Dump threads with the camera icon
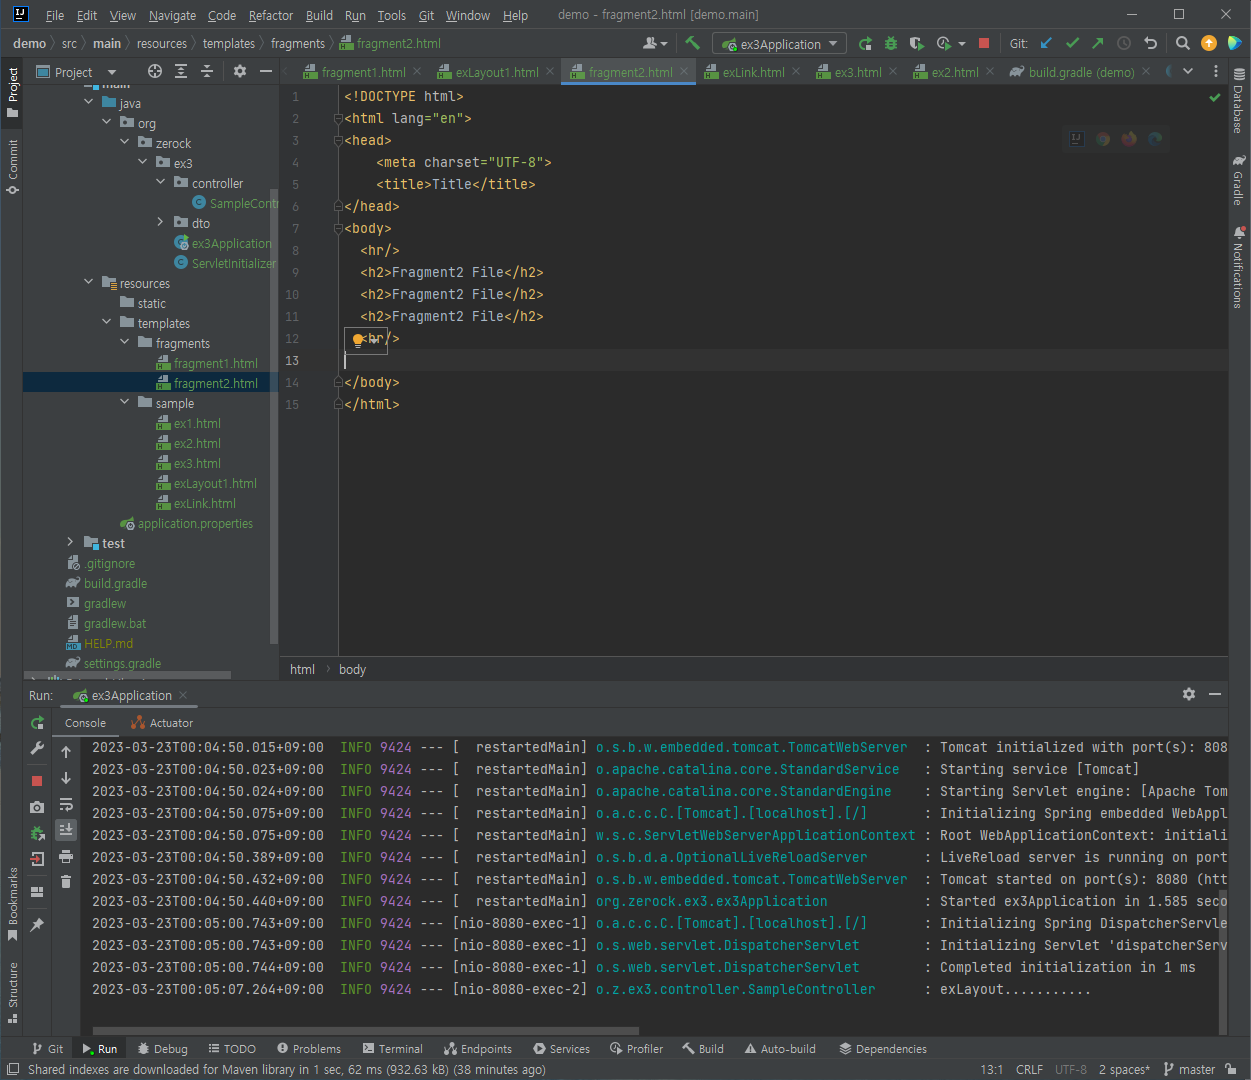Screen dimensions: 1251x1080 click(x=37, y=806)
